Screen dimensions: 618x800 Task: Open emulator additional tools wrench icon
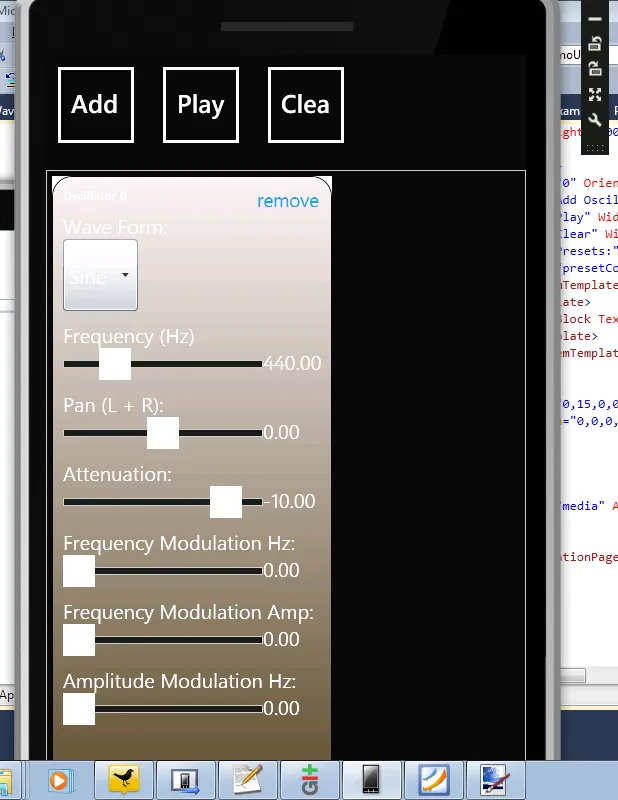(595, 120)
